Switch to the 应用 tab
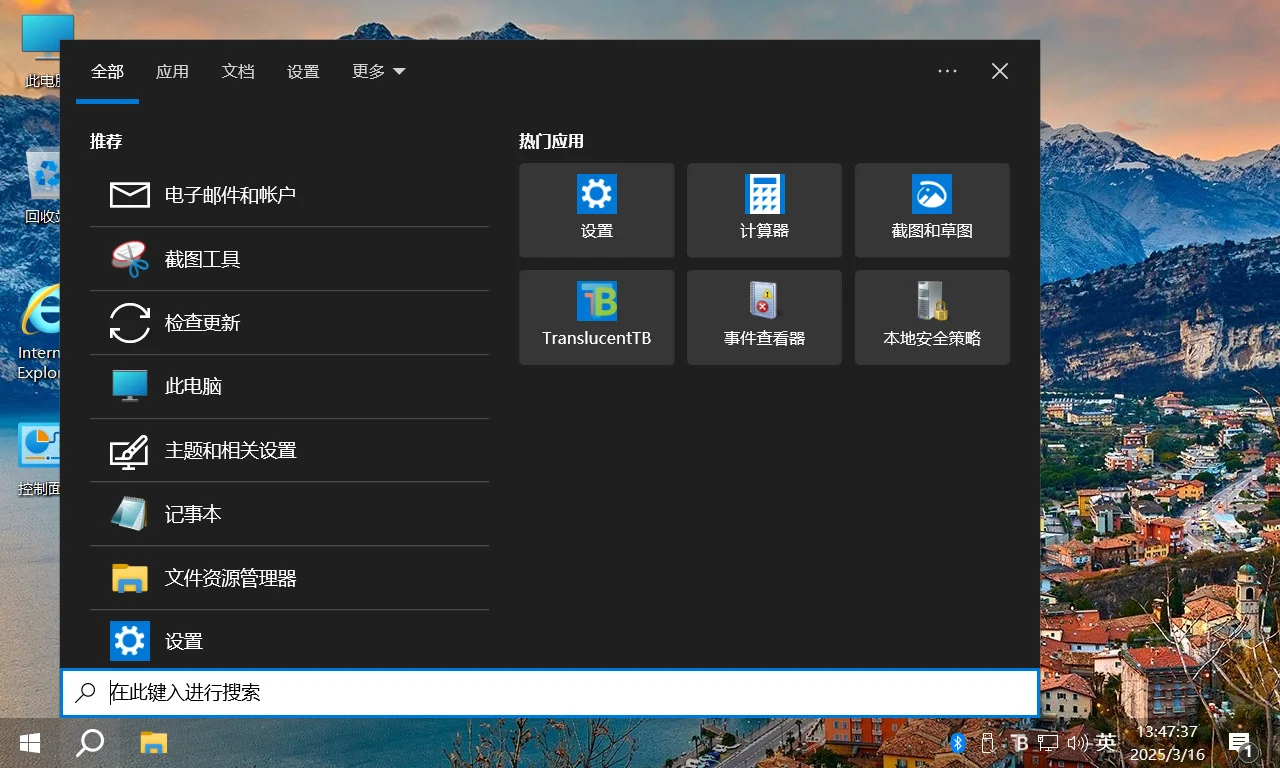The height and width of the screenshot is (768, 1280). pyautogui.click(x=172, y=71)
